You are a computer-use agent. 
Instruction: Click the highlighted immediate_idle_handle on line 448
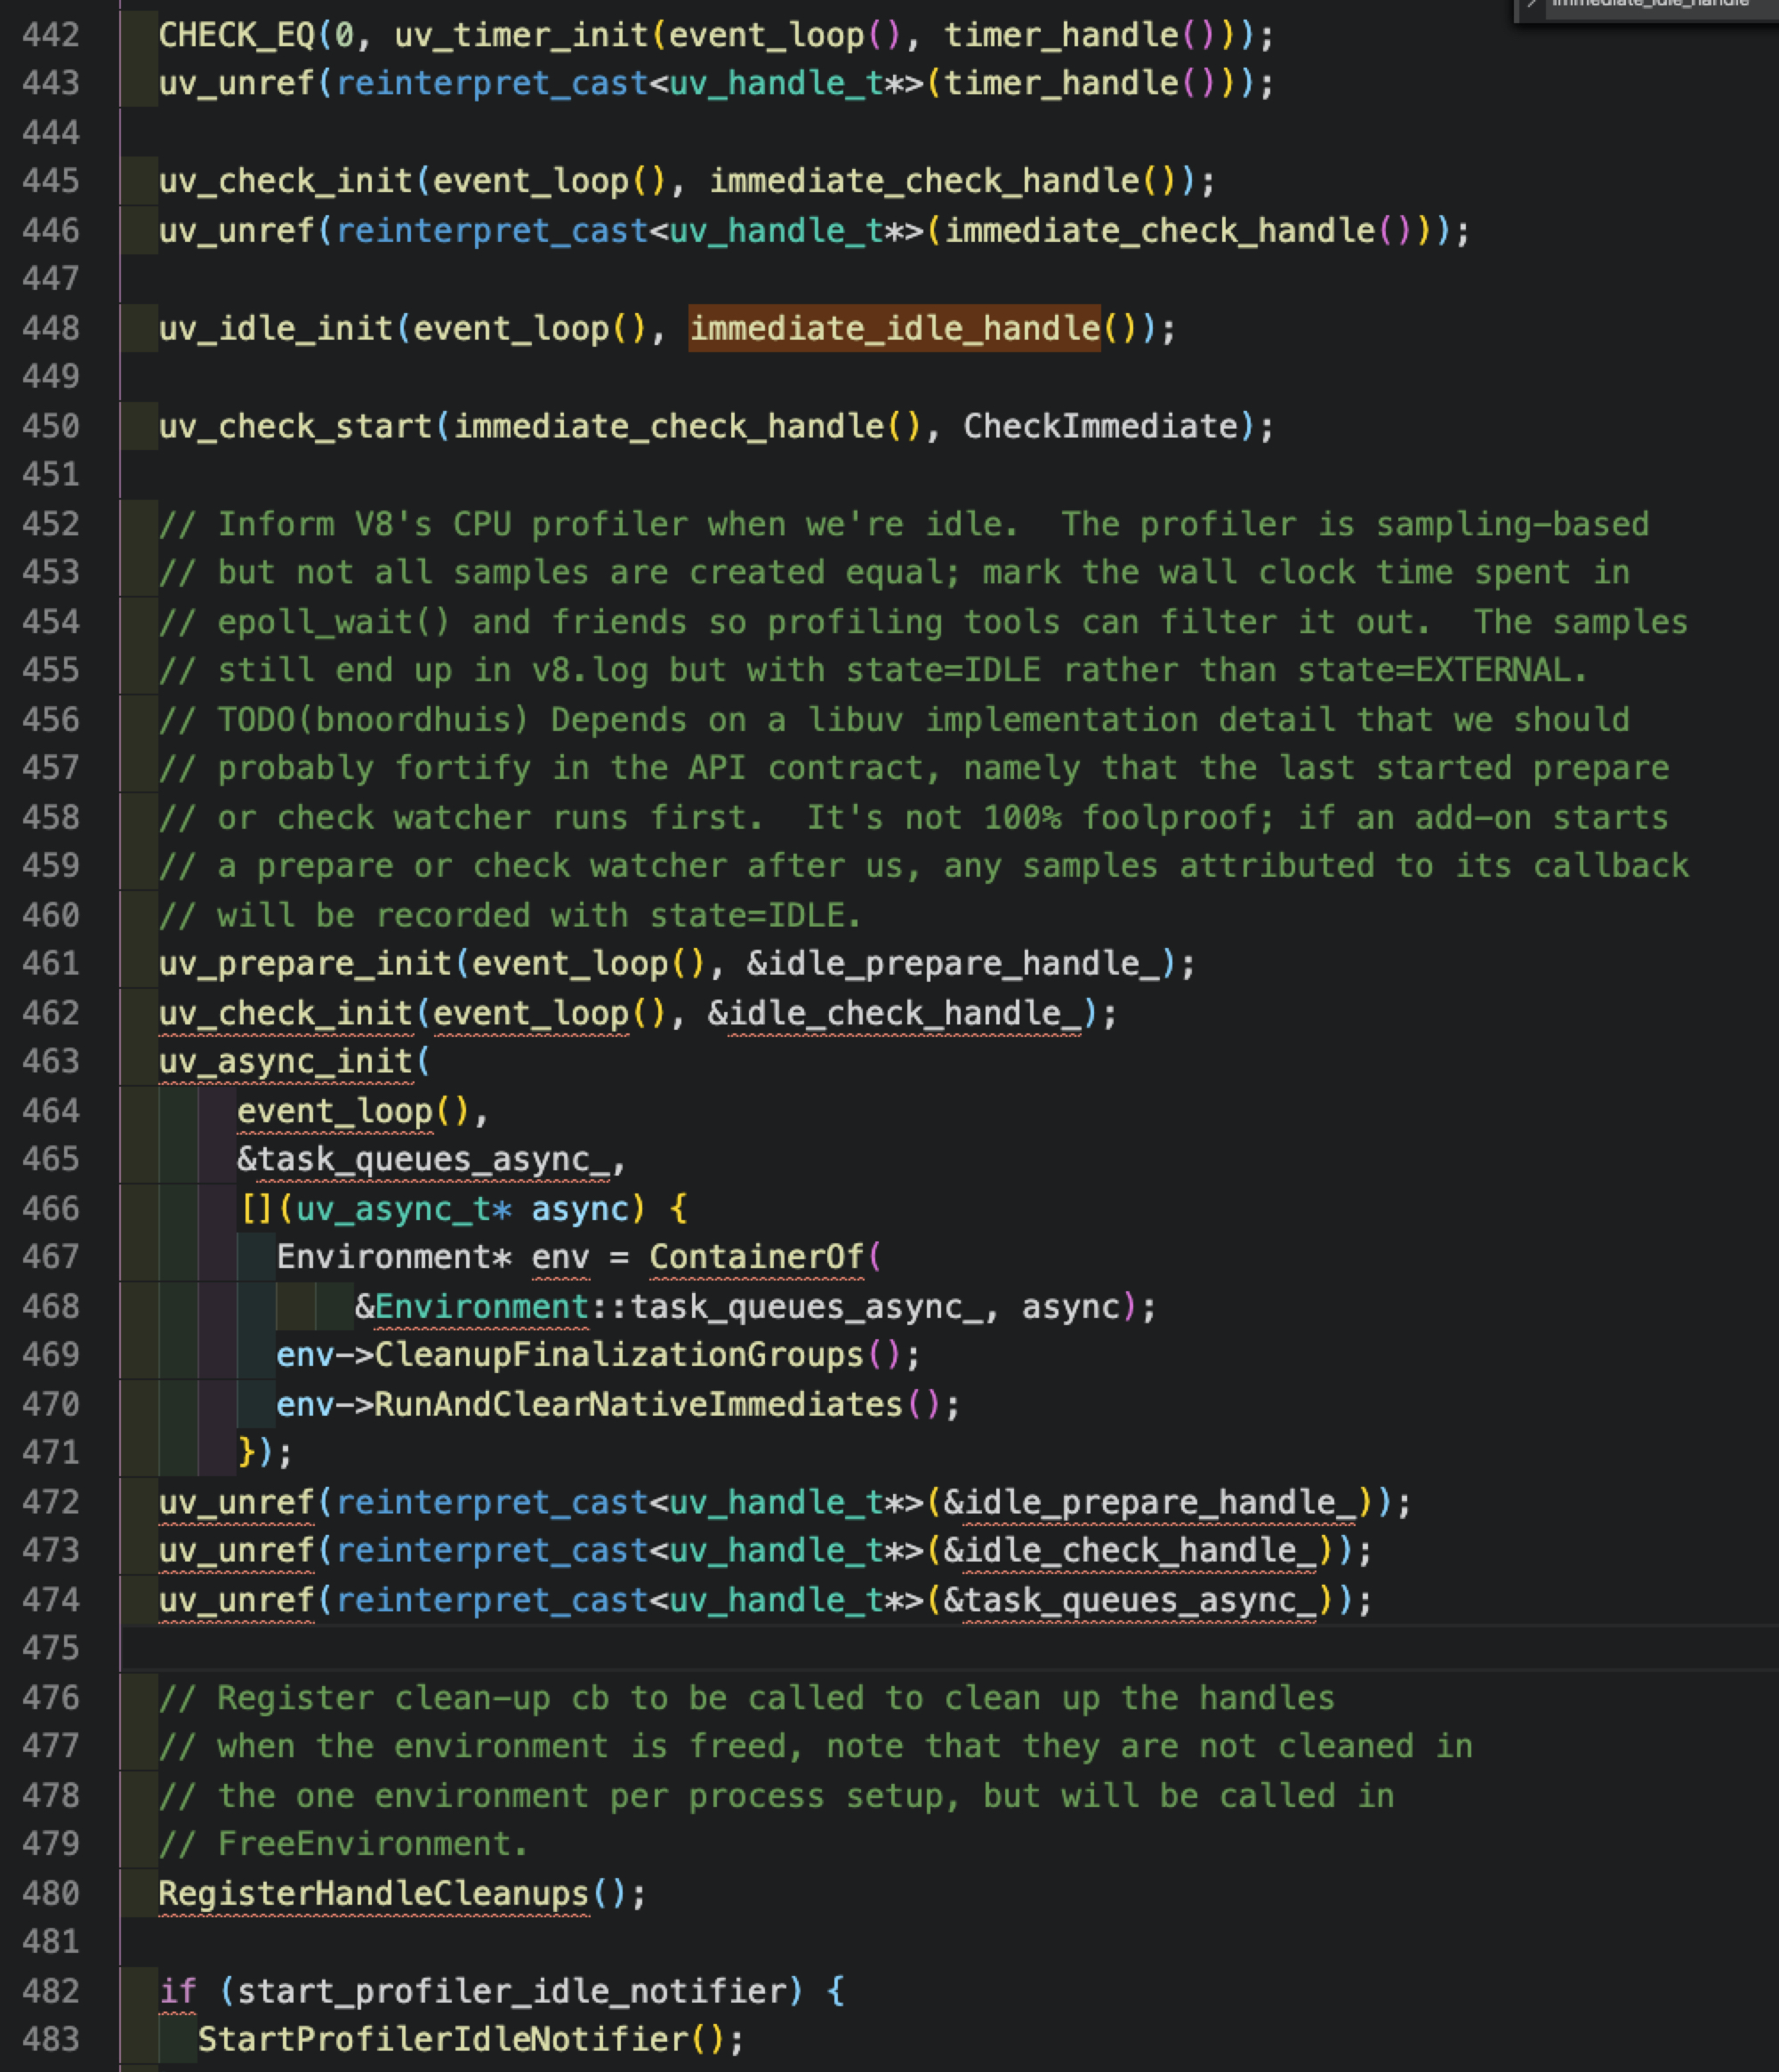point(894,328)
